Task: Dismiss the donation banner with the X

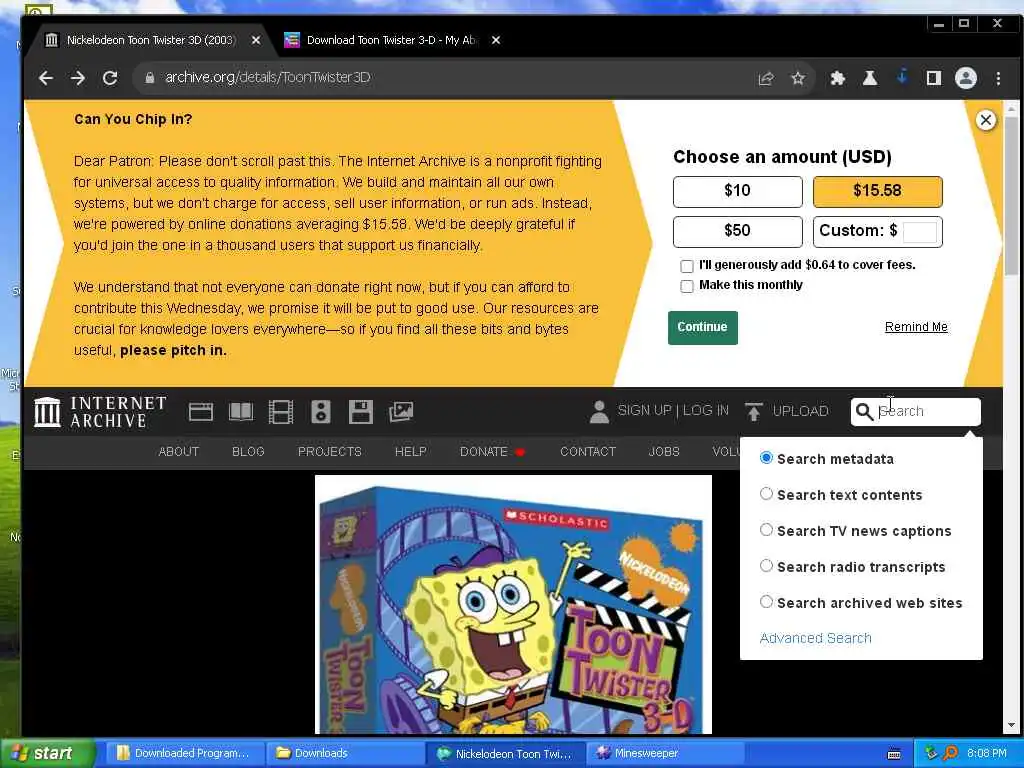Action: pos(986,120)
